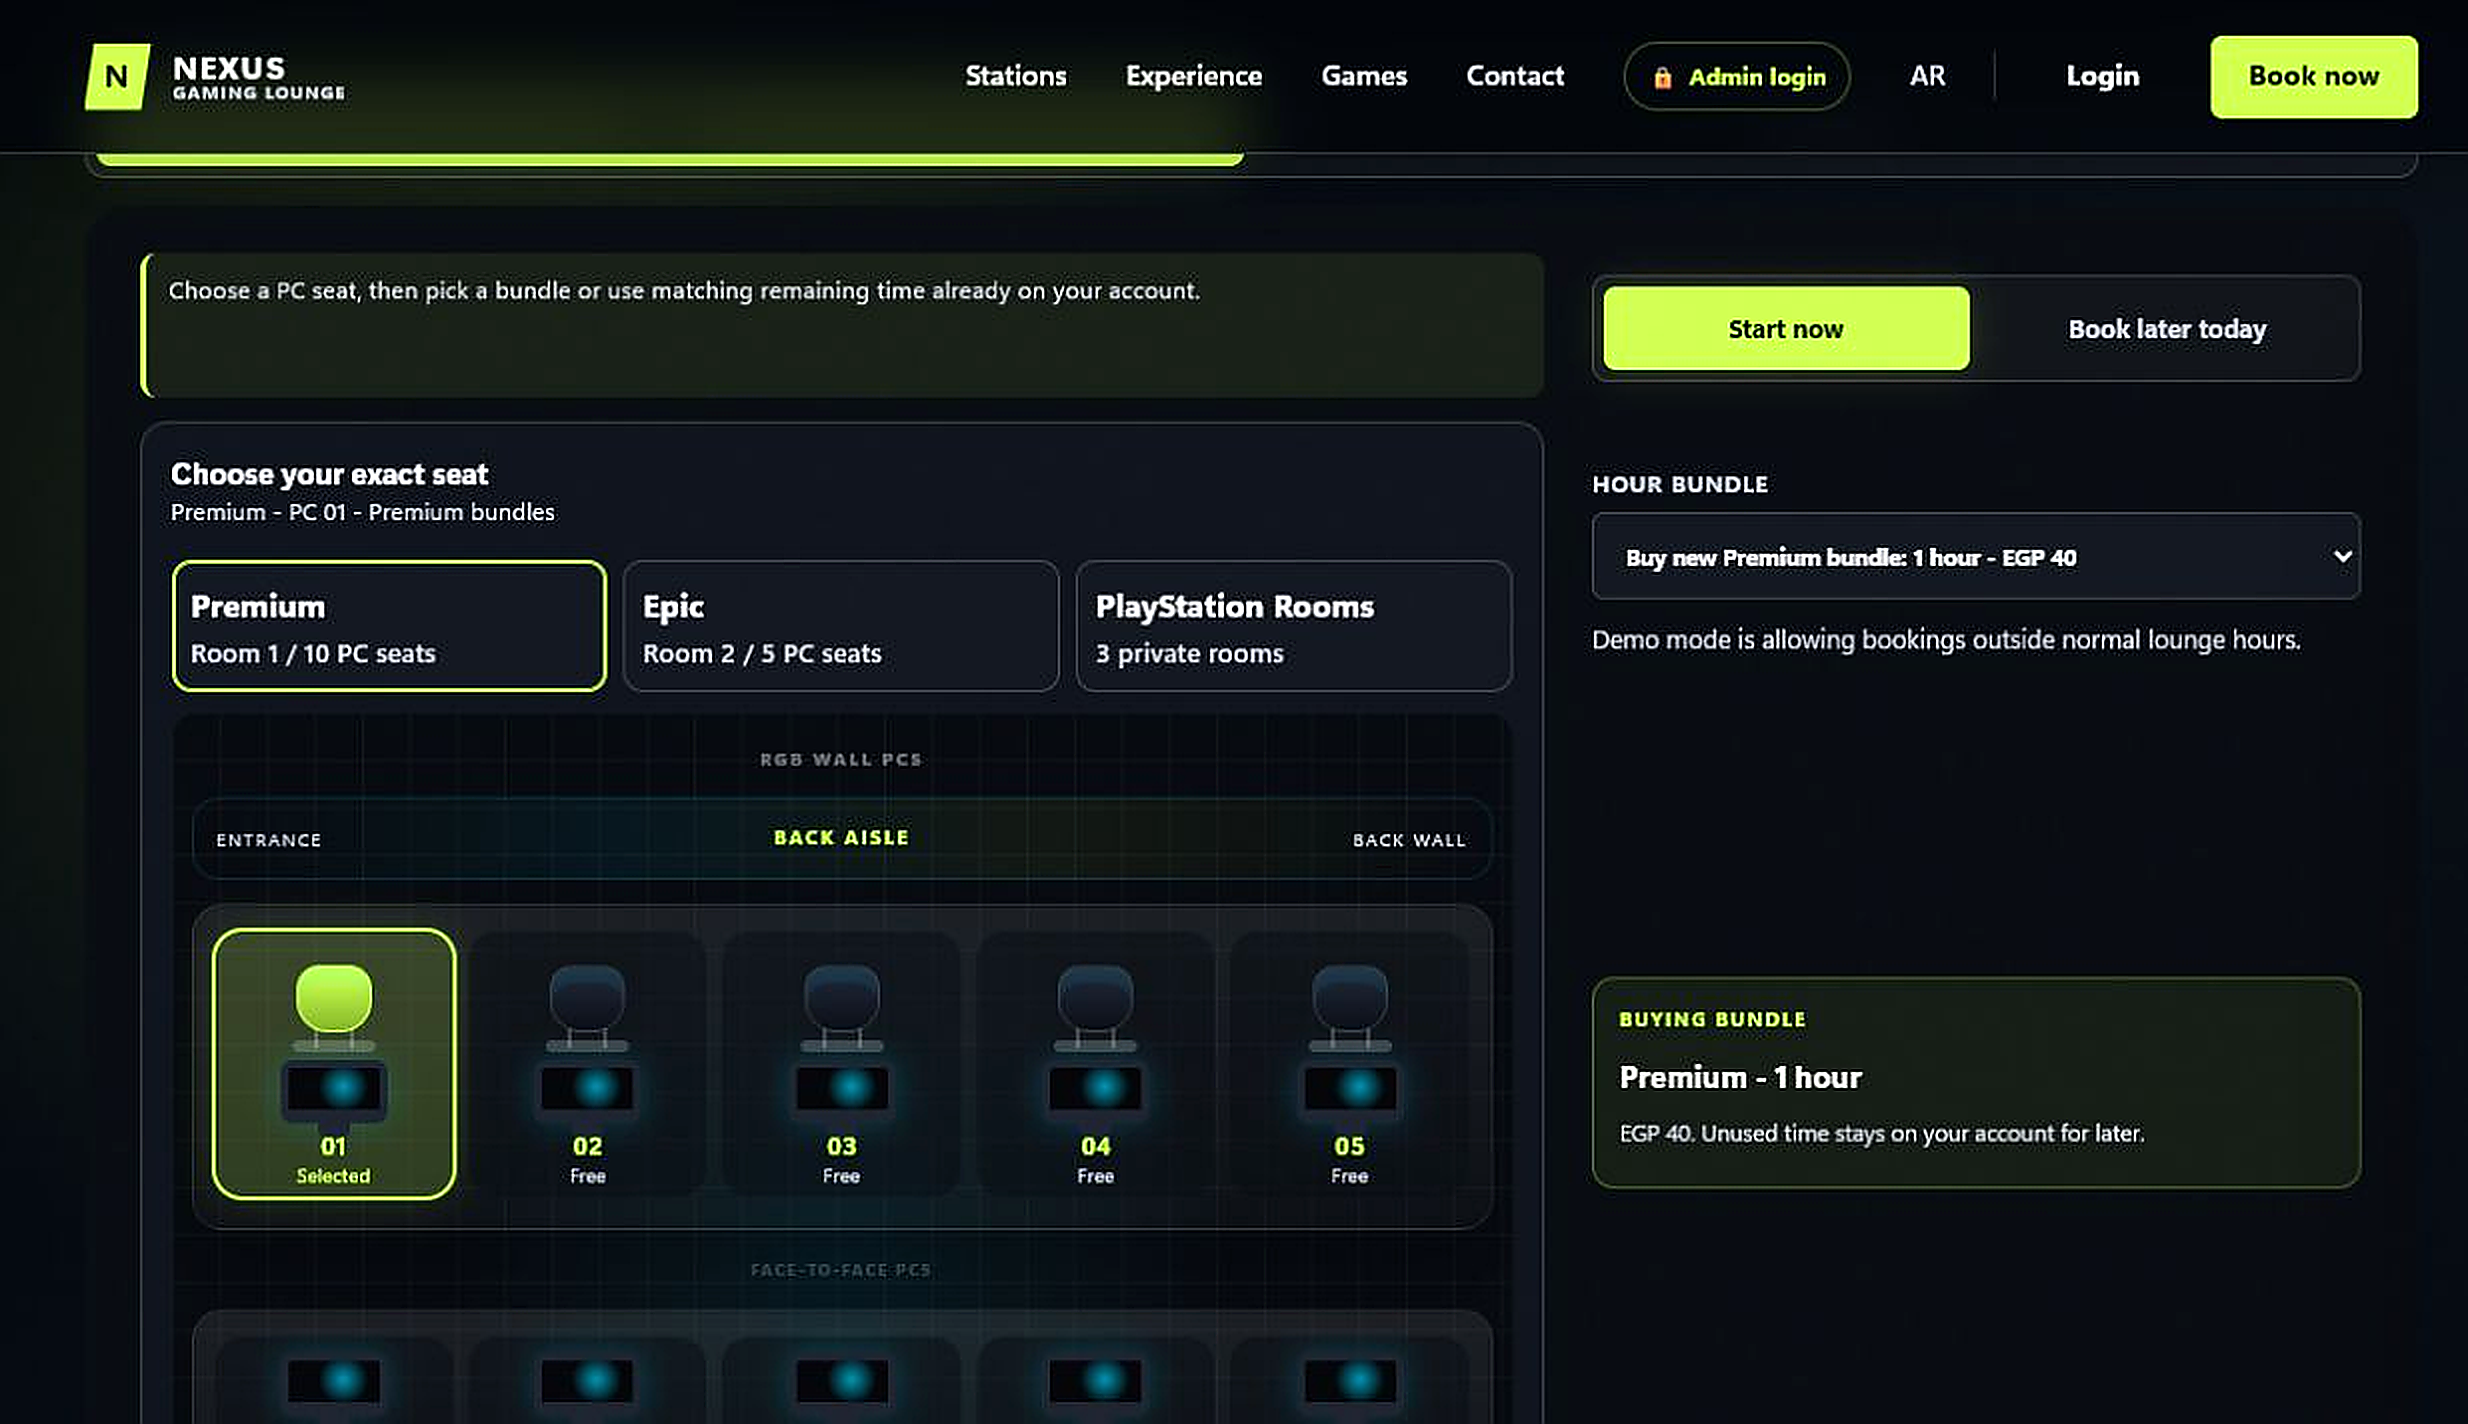Click the monitor icon of seat 01
The height and width of the screenshot is (1424, 2468).
pyautogui.click(x=334, y=1090)
